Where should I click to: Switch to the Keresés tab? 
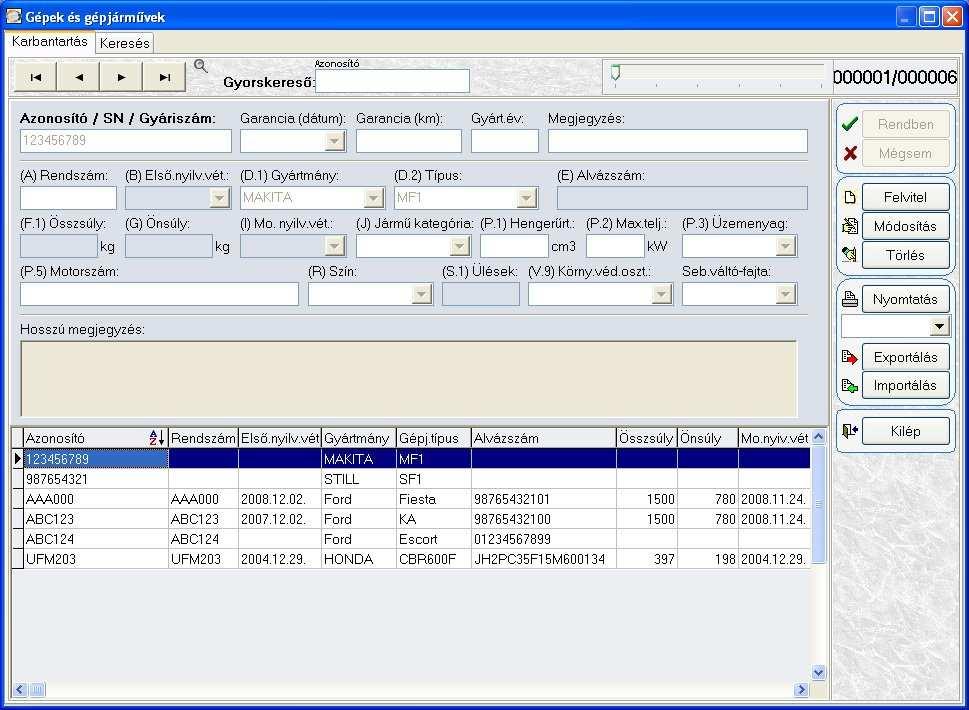(124, 43)
